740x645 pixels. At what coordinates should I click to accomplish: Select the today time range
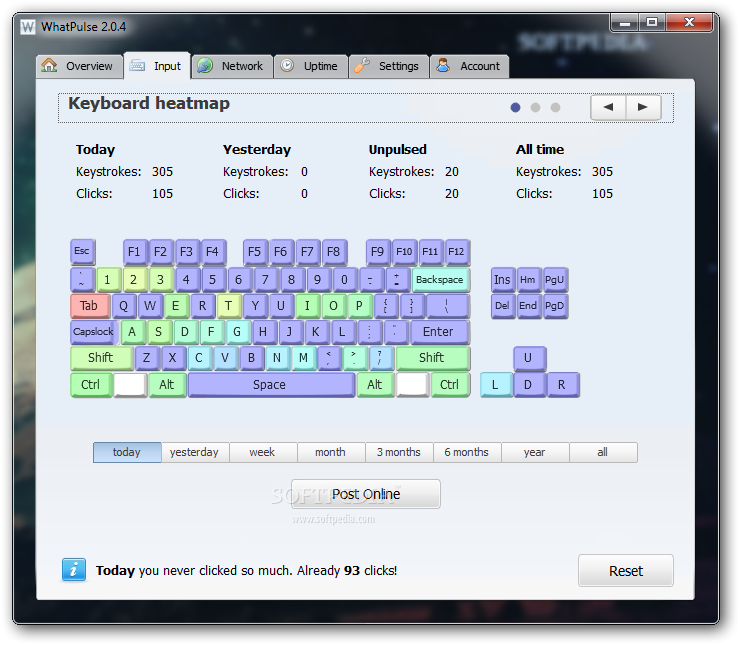(127, 452)
